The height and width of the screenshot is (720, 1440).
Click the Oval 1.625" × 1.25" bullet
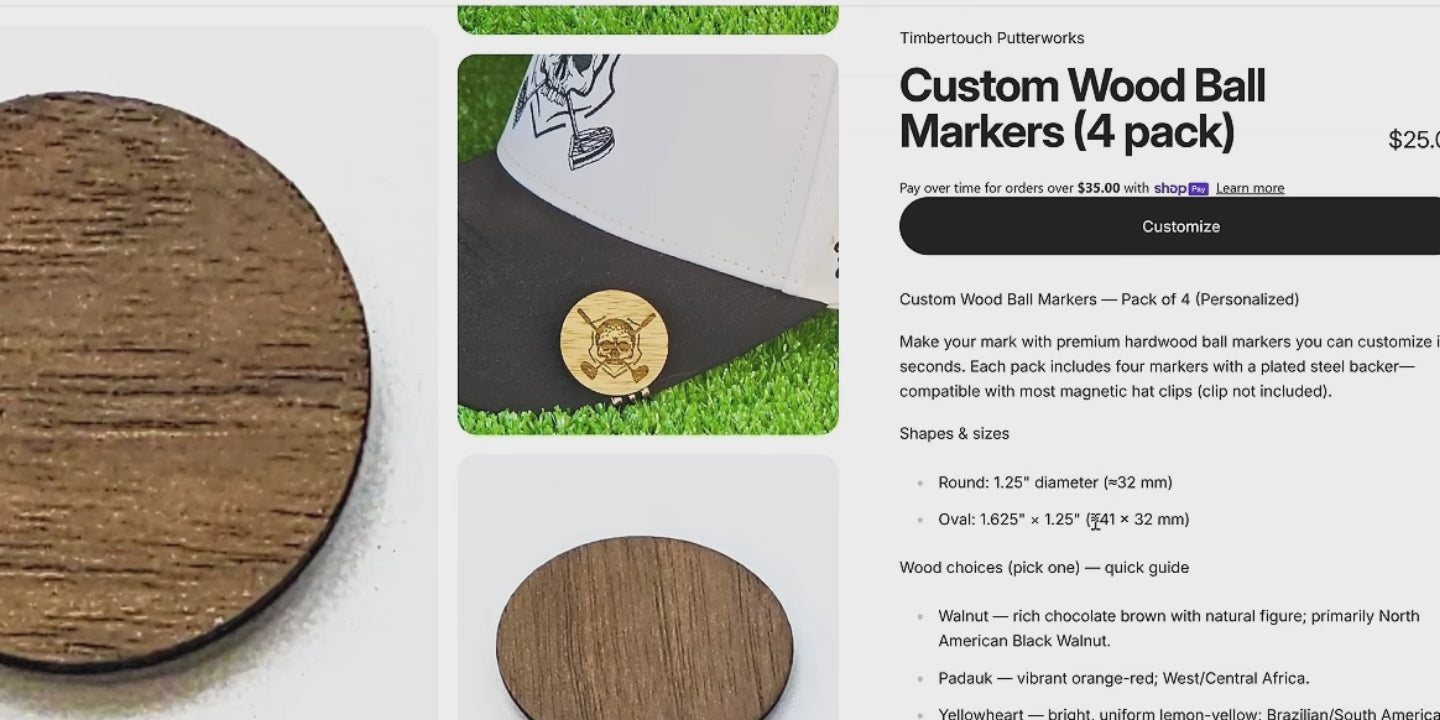[1064, 520]
